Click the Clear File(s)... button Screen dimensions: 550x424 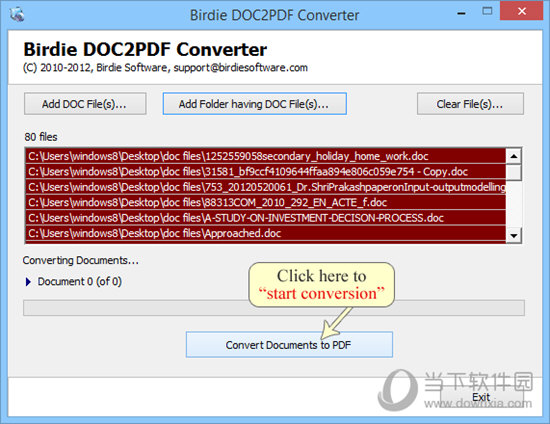pos(470,104)
